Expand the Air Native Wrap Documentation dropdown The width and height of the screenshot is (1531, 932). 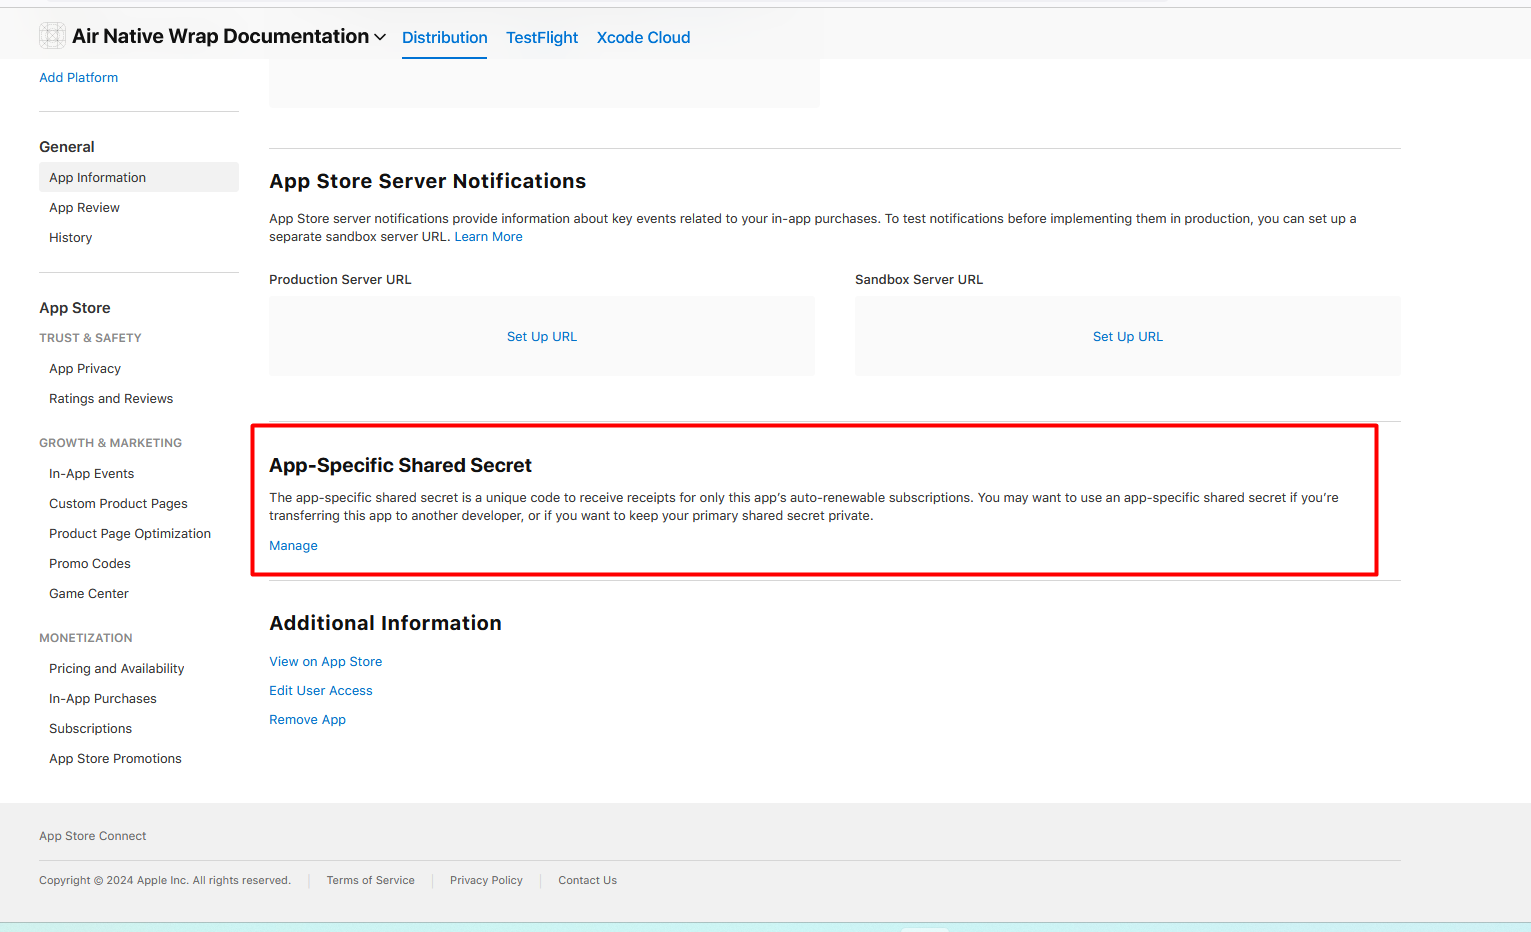coord(380,37)
